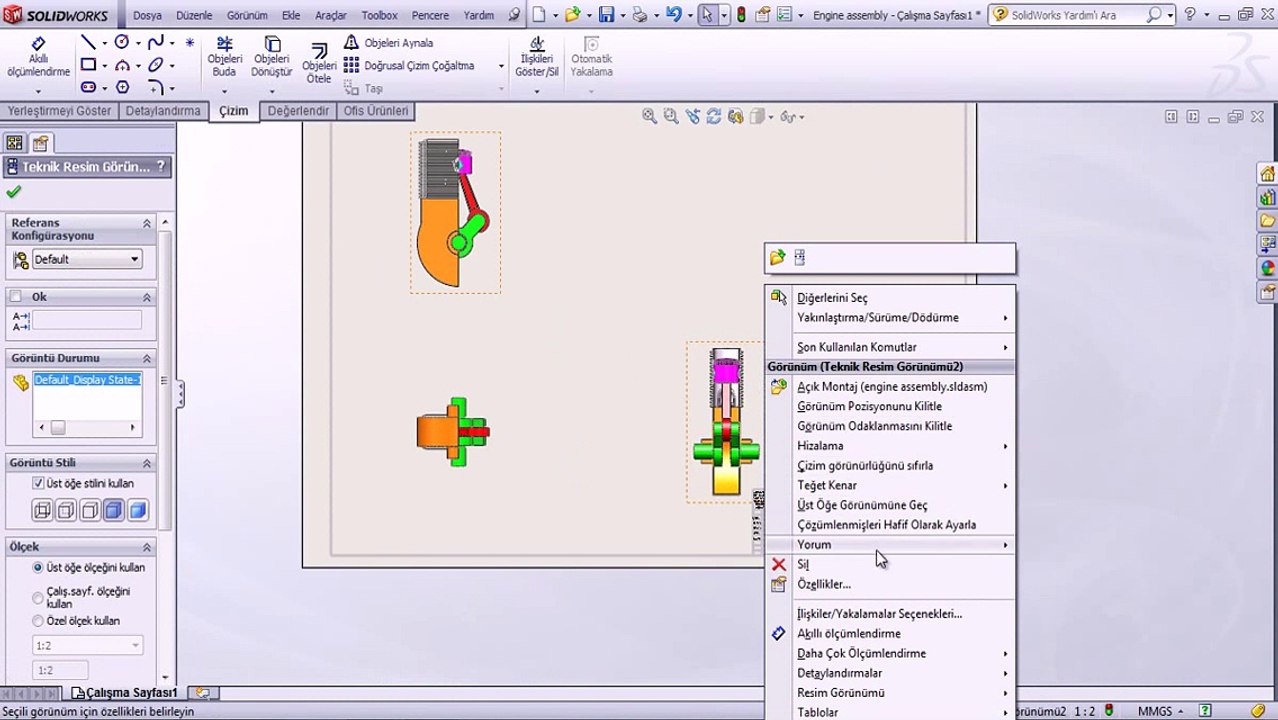Click Zoom to Fit icon above drawing

pyautogui.click(x=650, y=117)
